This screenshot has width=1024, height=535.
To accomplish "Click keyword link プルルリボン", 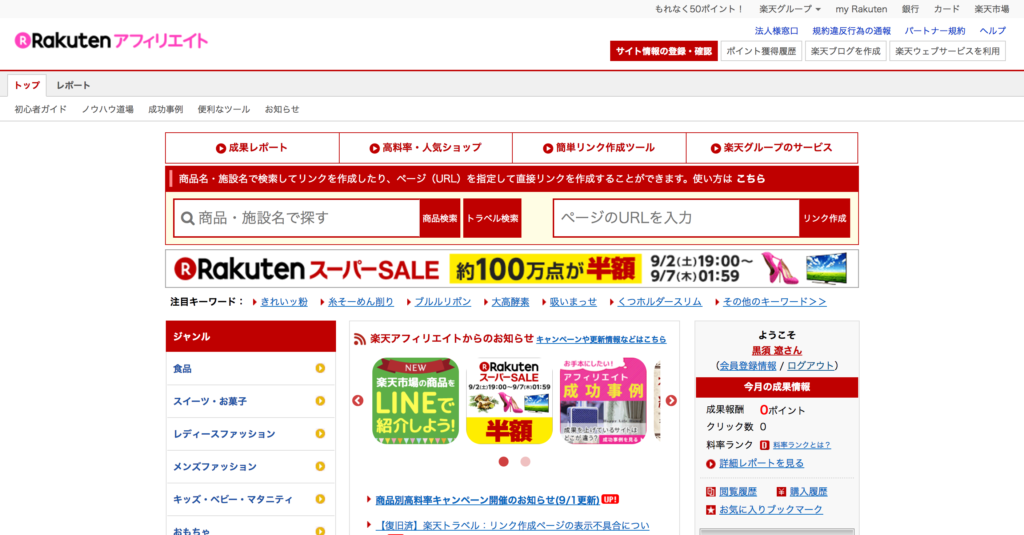I will (x=443, y=302).
